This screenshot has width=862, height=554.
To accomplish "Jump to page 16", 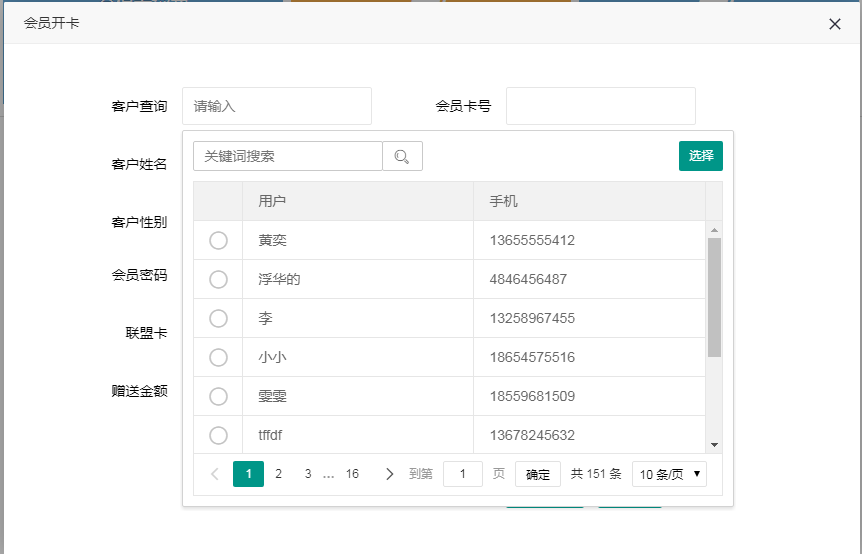I will 352,474.
